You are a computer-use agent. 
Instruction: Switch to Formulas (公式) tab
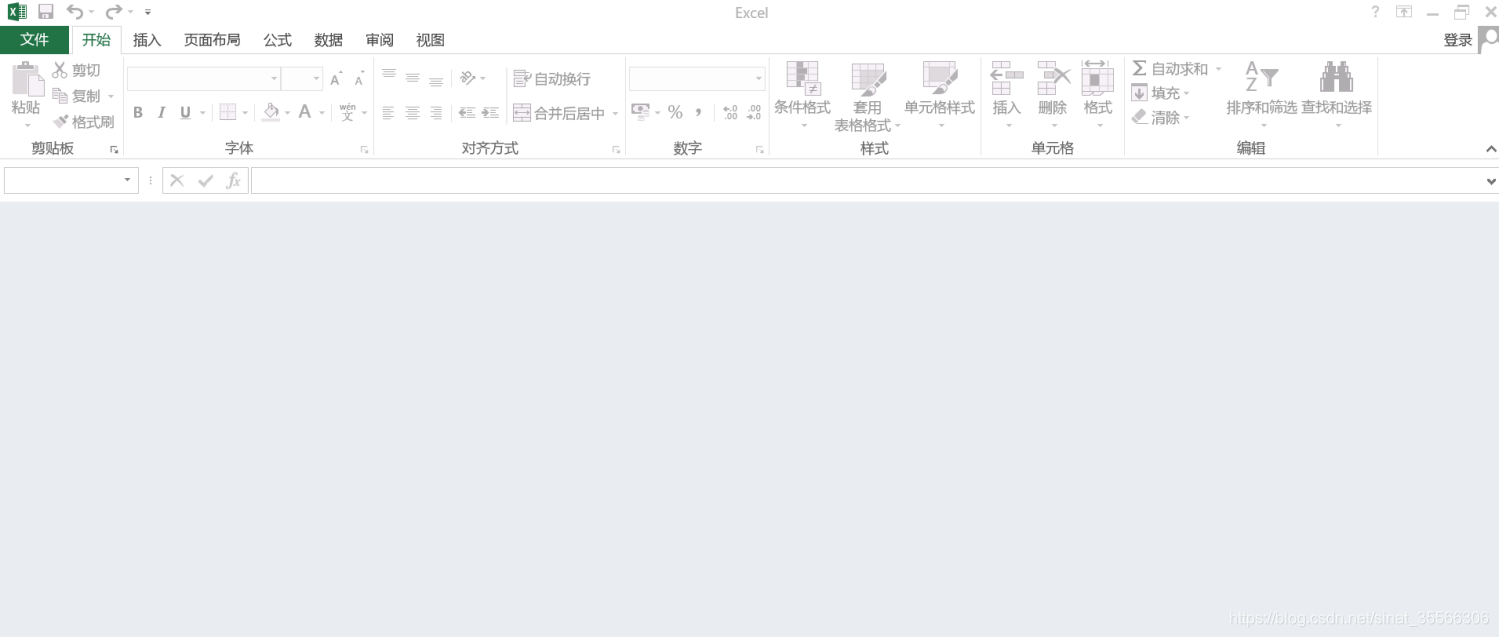(x=277, y=40)
